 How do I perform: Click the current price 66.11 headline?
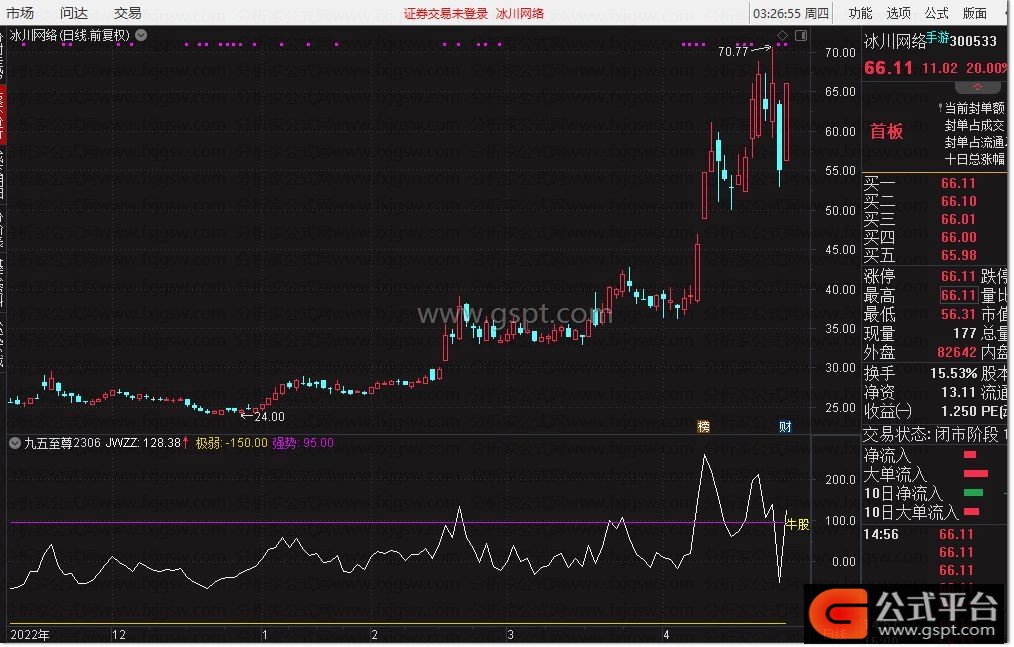[889, 68]
